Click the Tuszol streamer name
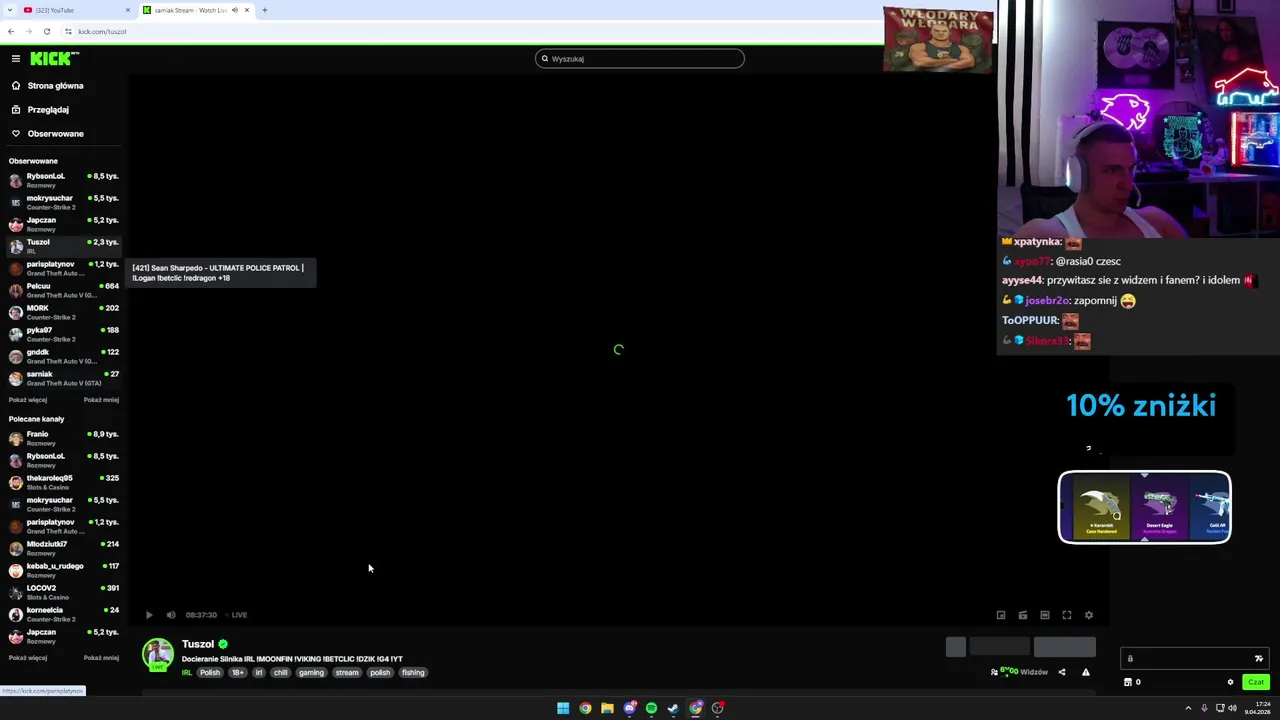Image resolution: width=1280 pixels, height=720 pixels. (x=198, y=644)
